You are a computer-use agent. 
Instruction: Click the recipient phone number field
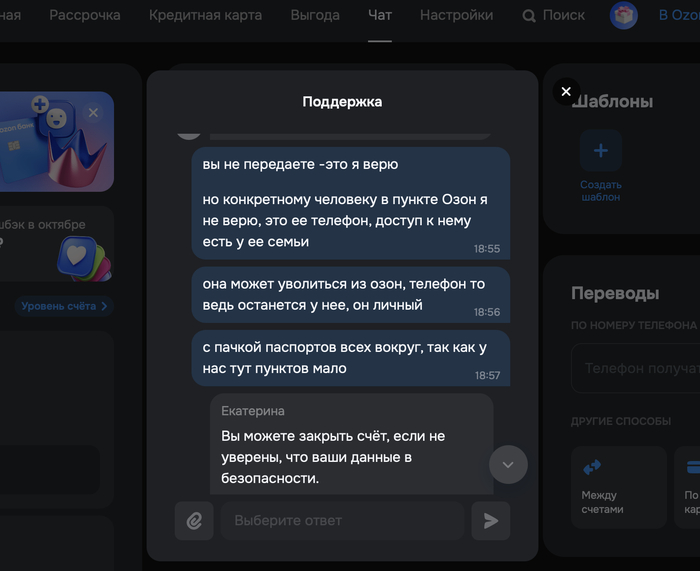click(x=640, y=368)
